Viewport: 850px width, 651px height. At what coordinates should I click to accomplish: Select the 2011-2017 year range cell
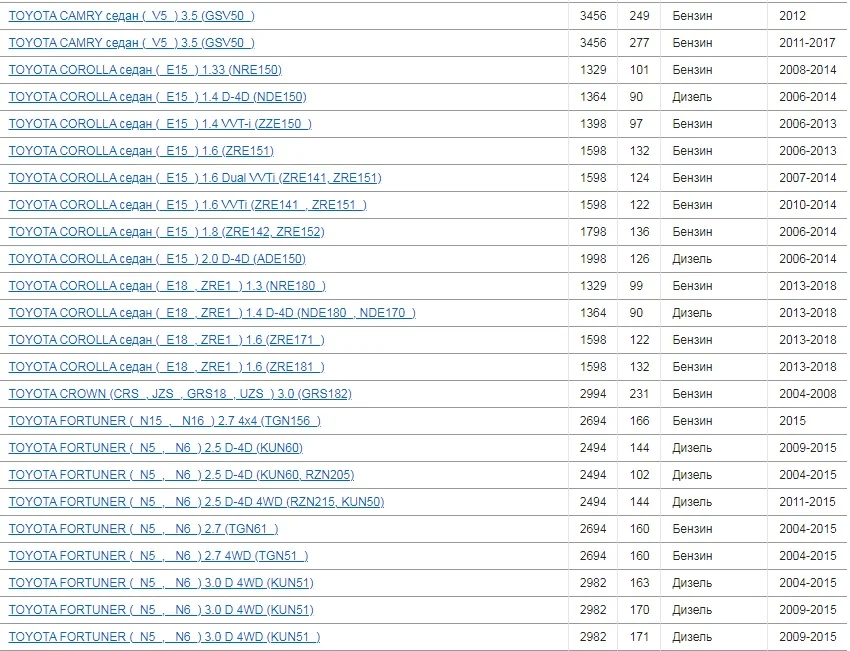click(x=808, y=43)
